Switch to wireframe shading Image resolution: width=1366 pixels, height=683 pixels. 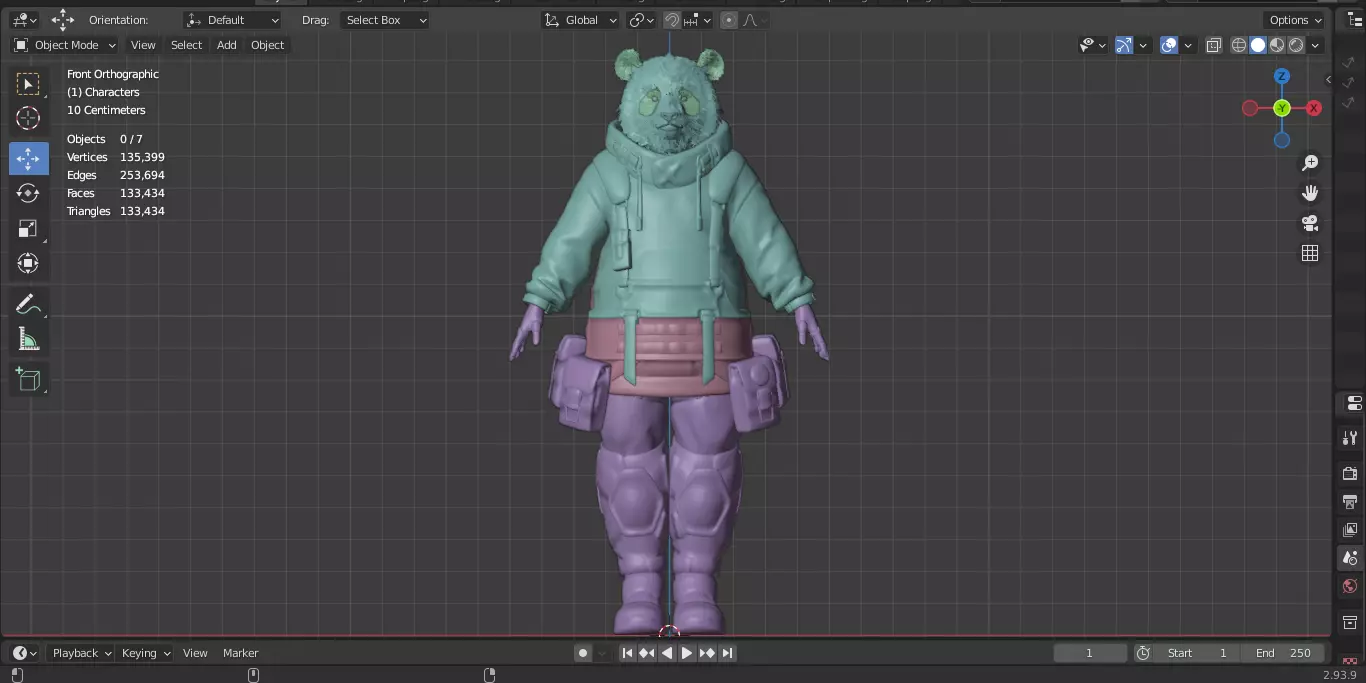point(1239,45)
